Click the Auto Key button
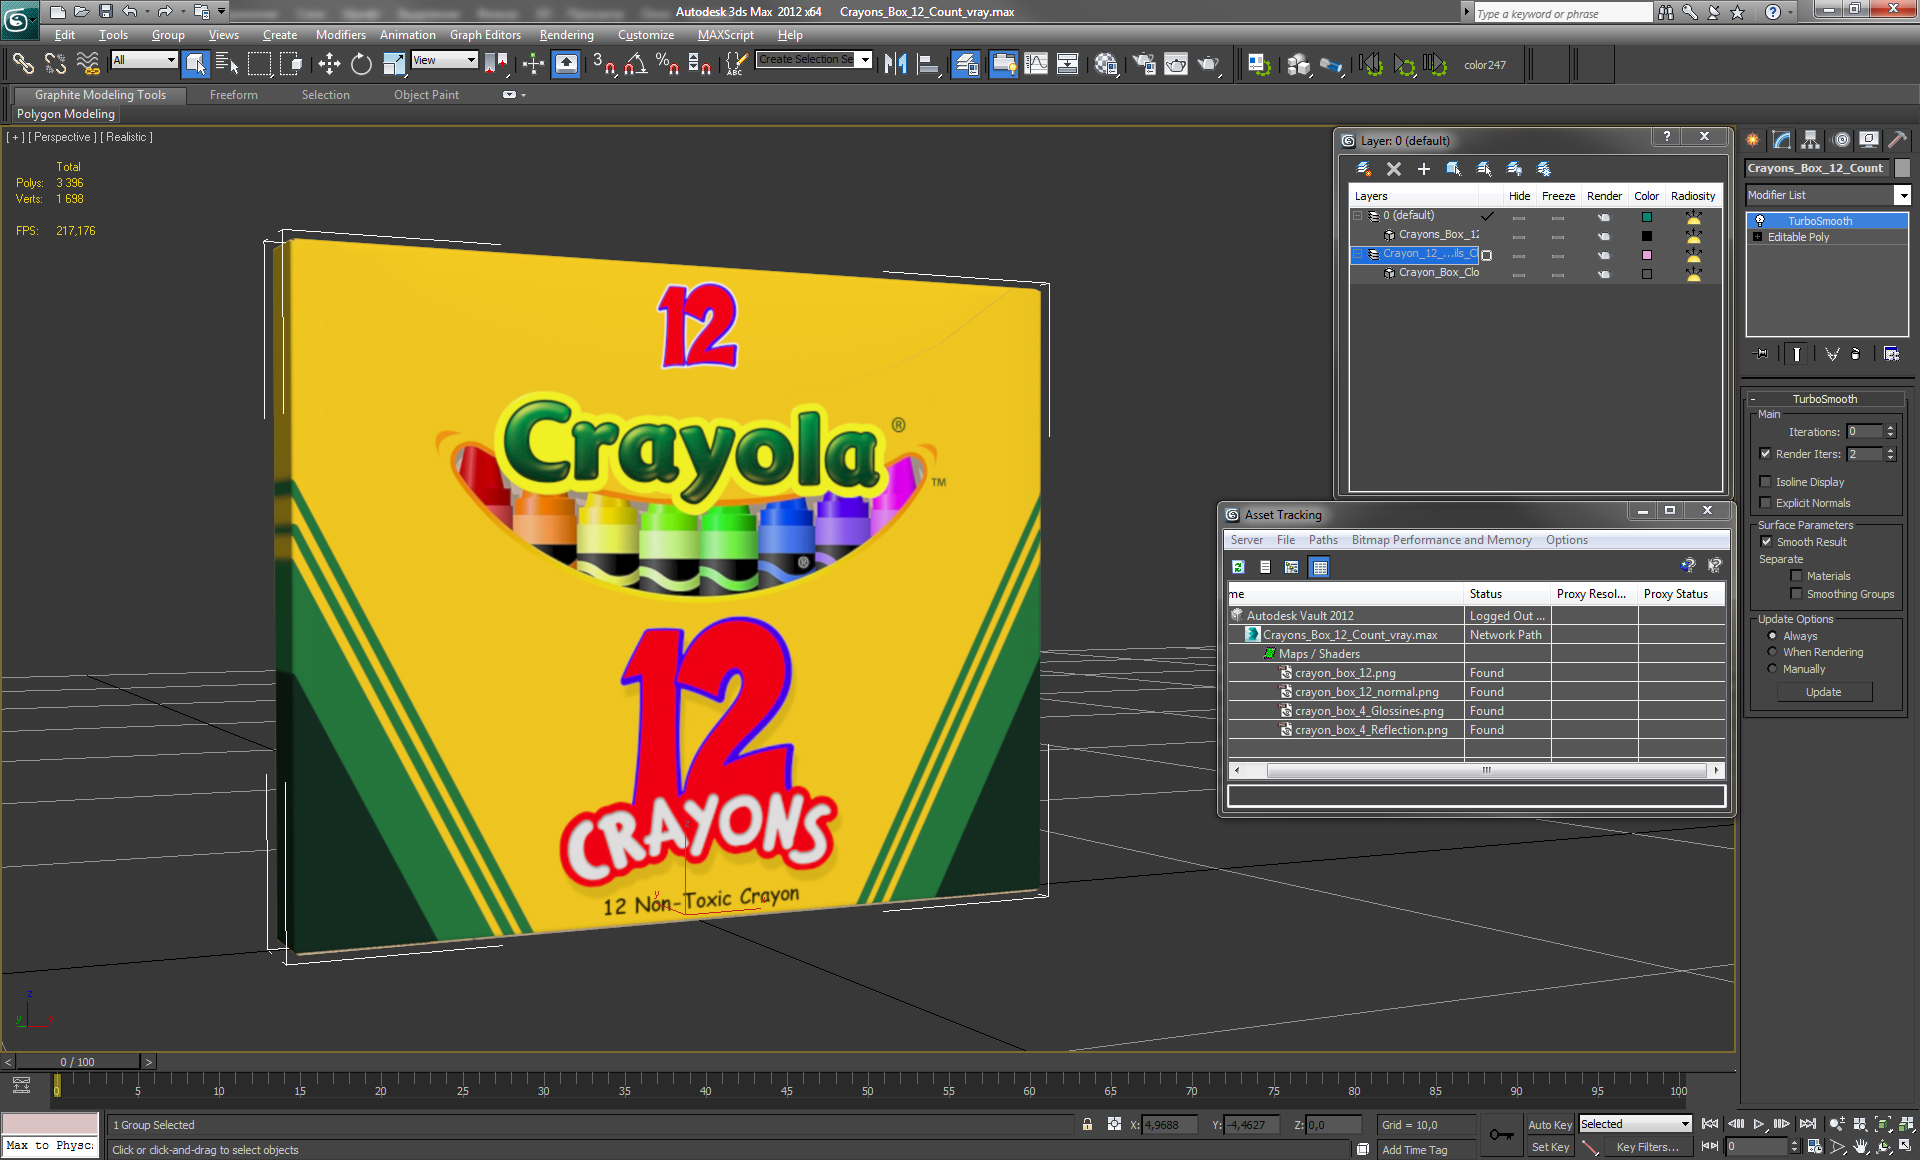Screen dimensions: 1920x1160 pos(1549,1125)
